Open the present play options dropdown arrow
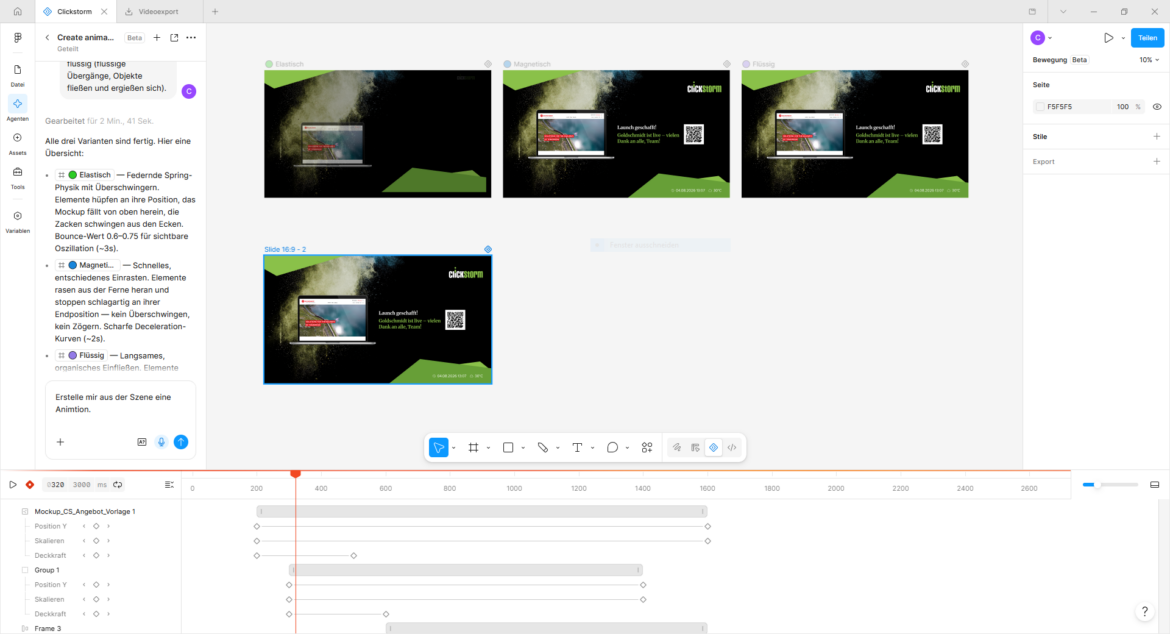This screenshot has width=1170, height=634. 1123,38
